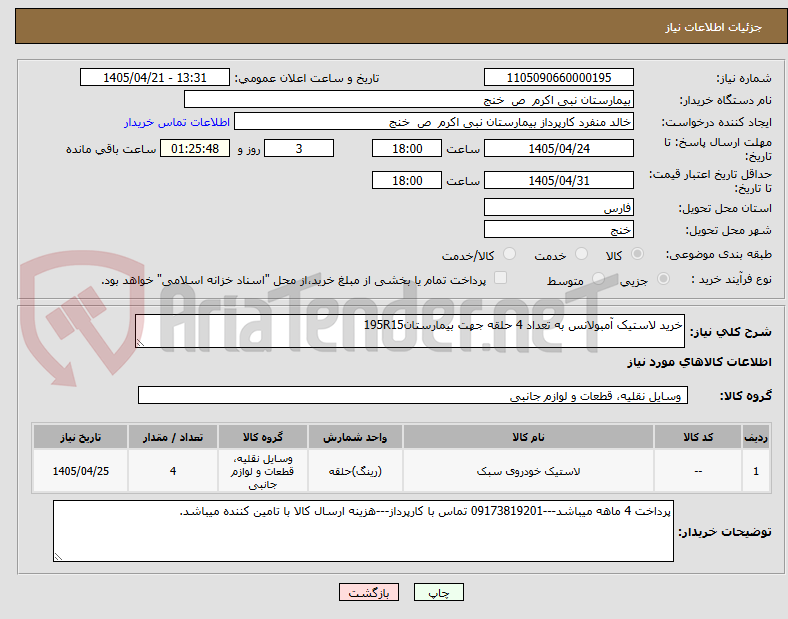Click the buyer name field بیمارستان نبی اکرم
788x619 pixels.
pos(409,99)
